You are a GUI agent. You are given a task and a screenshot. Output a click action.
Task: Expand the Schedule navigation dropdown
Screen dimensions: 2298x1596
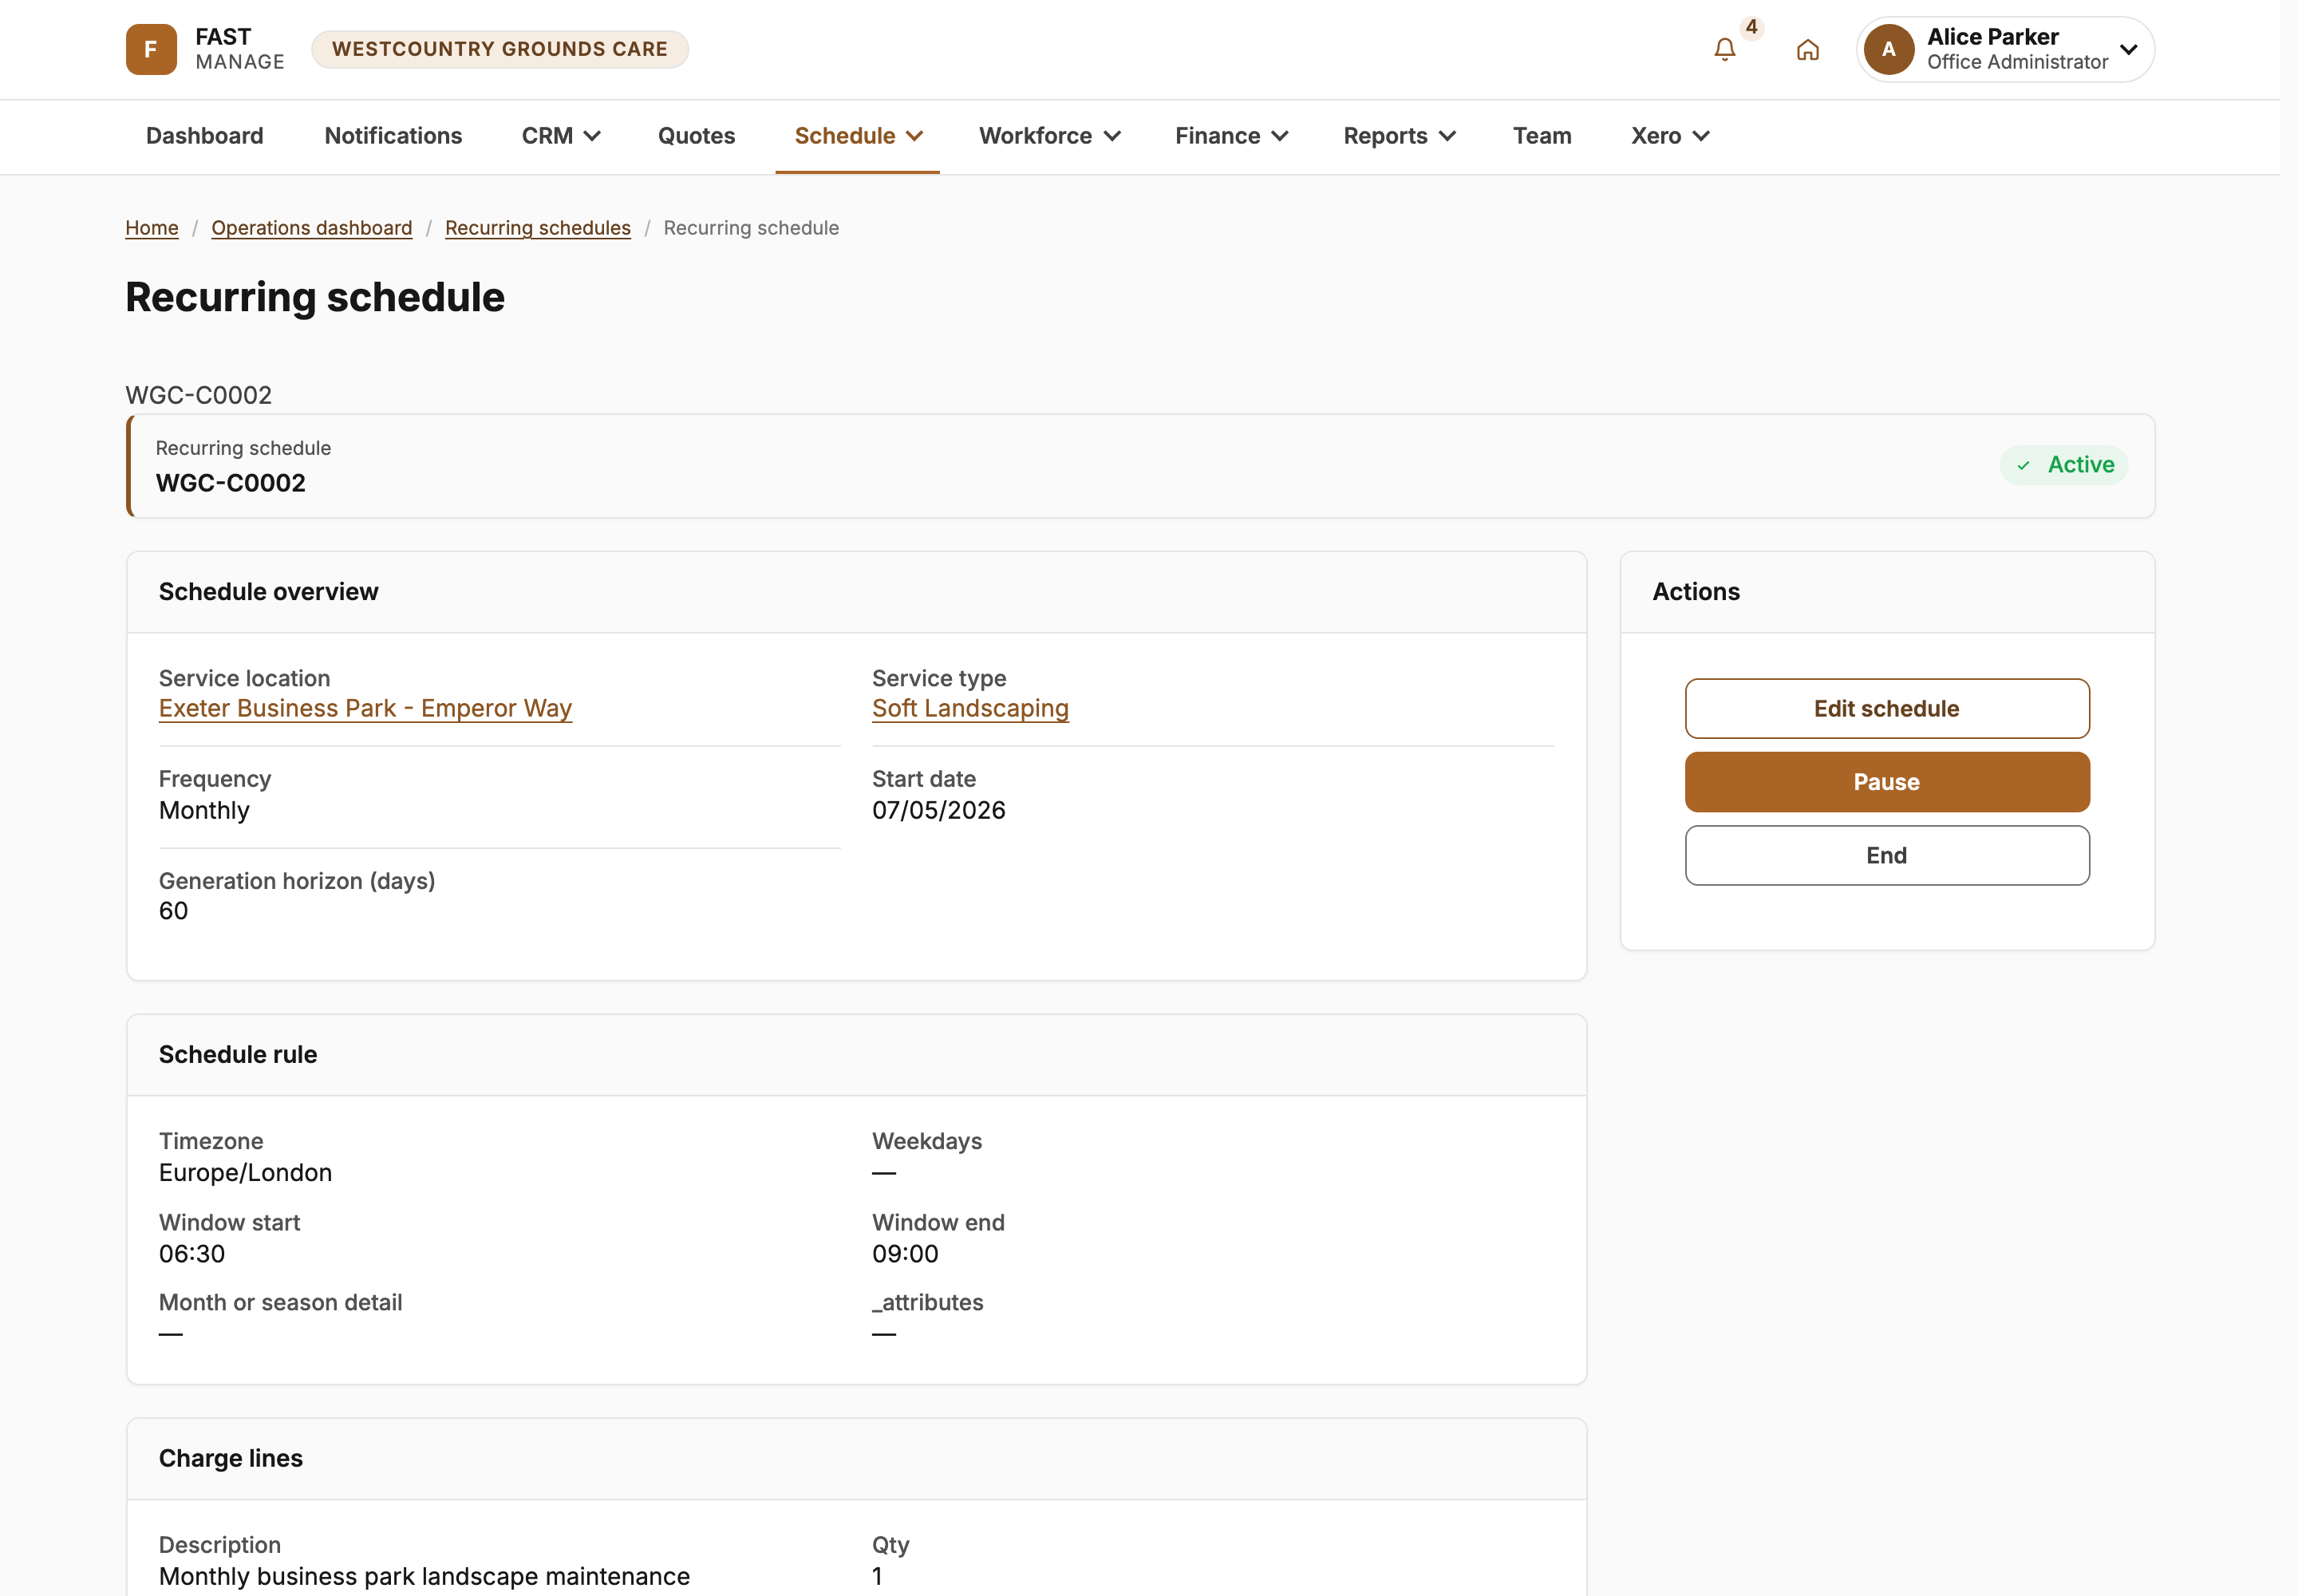(858, 136)
